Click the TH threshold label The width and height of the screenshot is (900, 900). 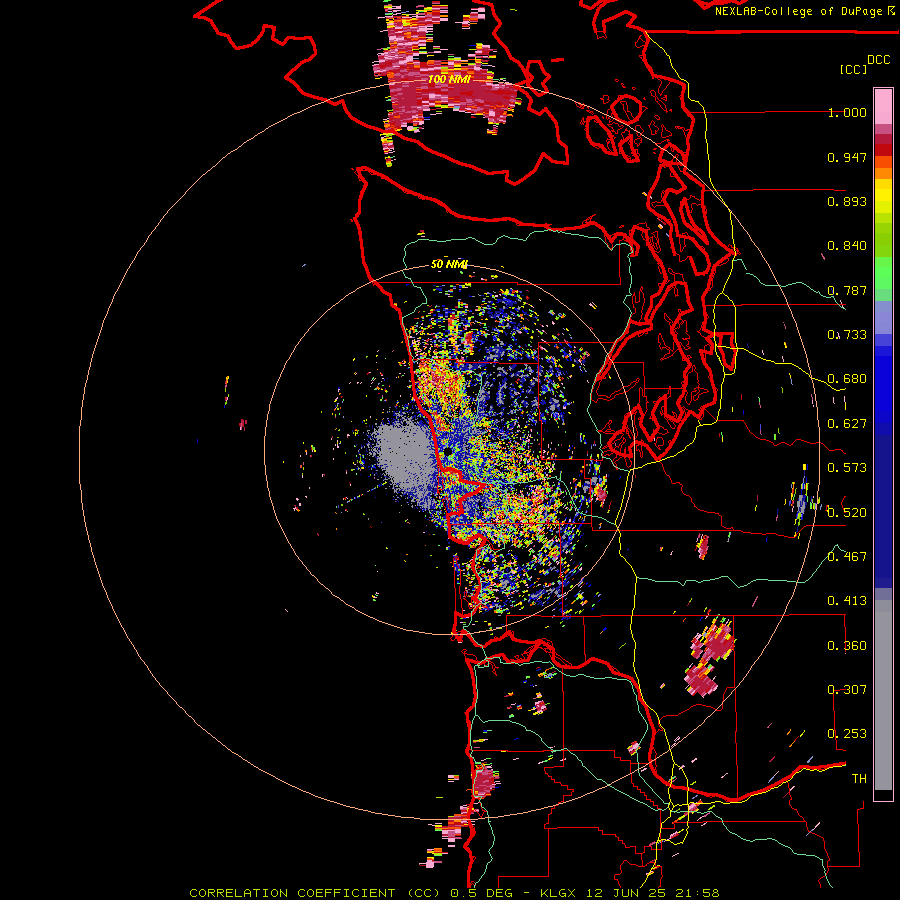tap(859, 779)
